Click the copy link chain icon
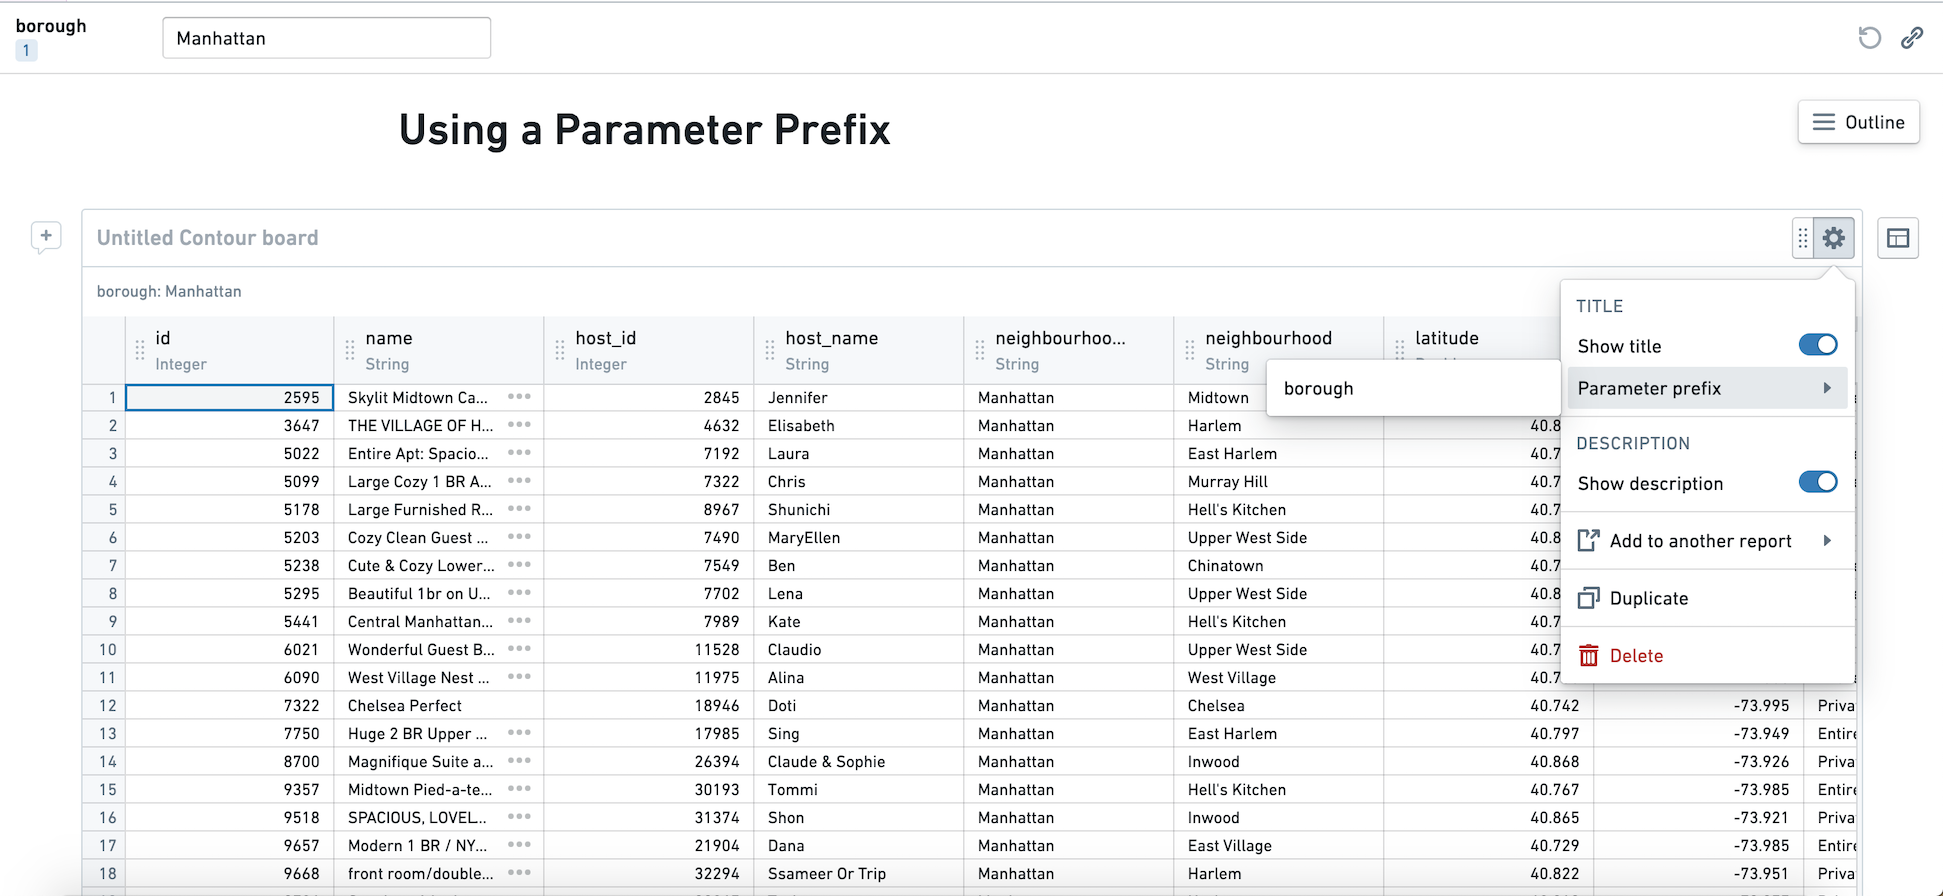The image size is (1943, 896). [1912, 38]
